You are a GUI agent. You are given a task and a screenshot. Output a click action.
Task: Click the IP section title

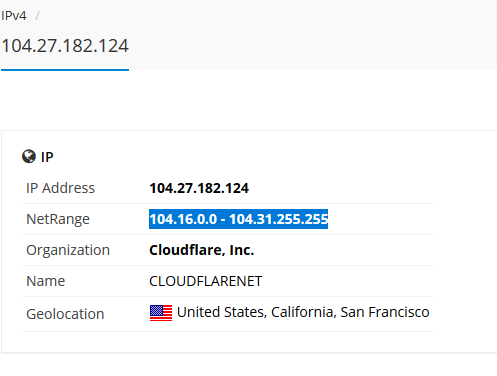47,157
